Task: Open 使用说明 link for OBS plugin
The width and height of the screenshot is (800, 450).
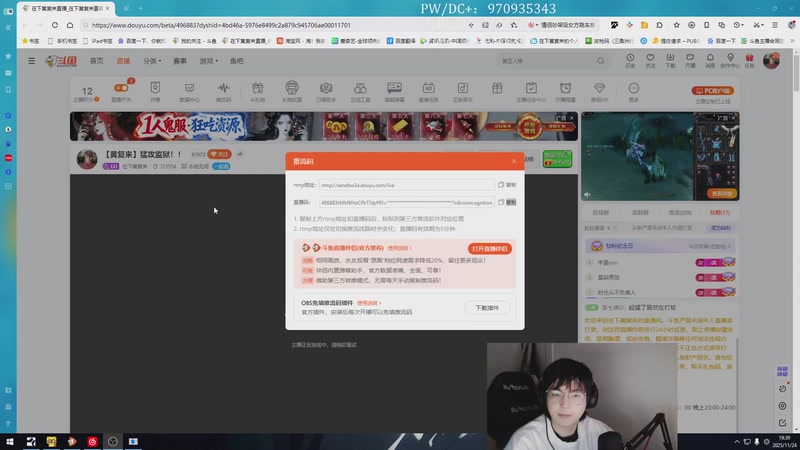Action: click(368, 303)
